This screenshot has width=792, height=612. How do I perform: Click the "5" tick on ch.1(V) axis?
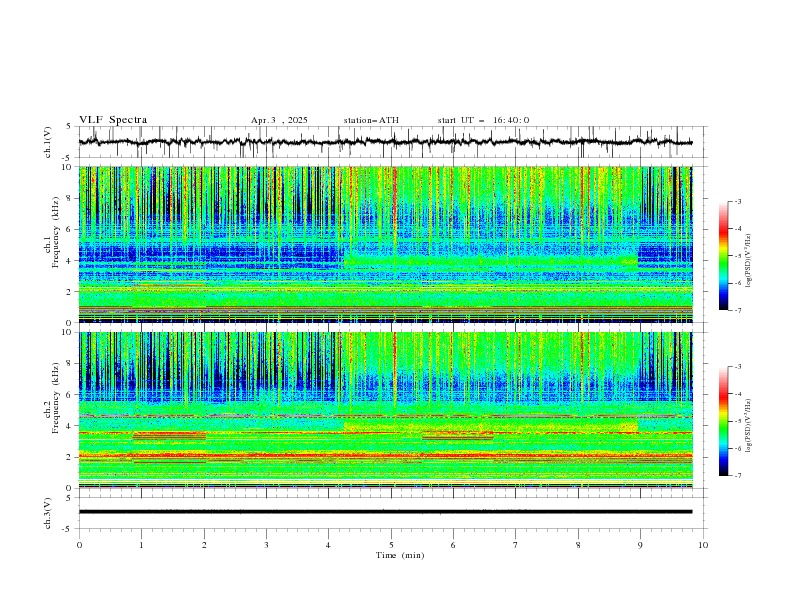(x=70, y=127)
